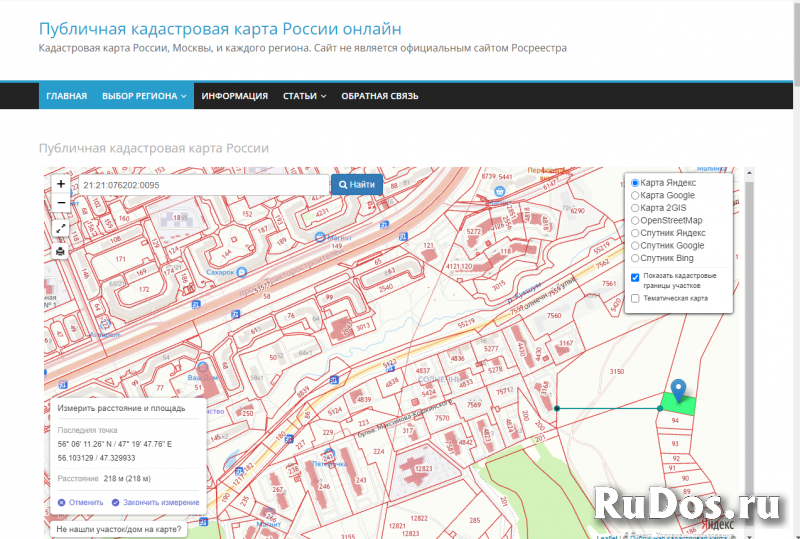Switch to OpenStreetMap layer
The image size is (800, 539).
click(x=635, y=220)
